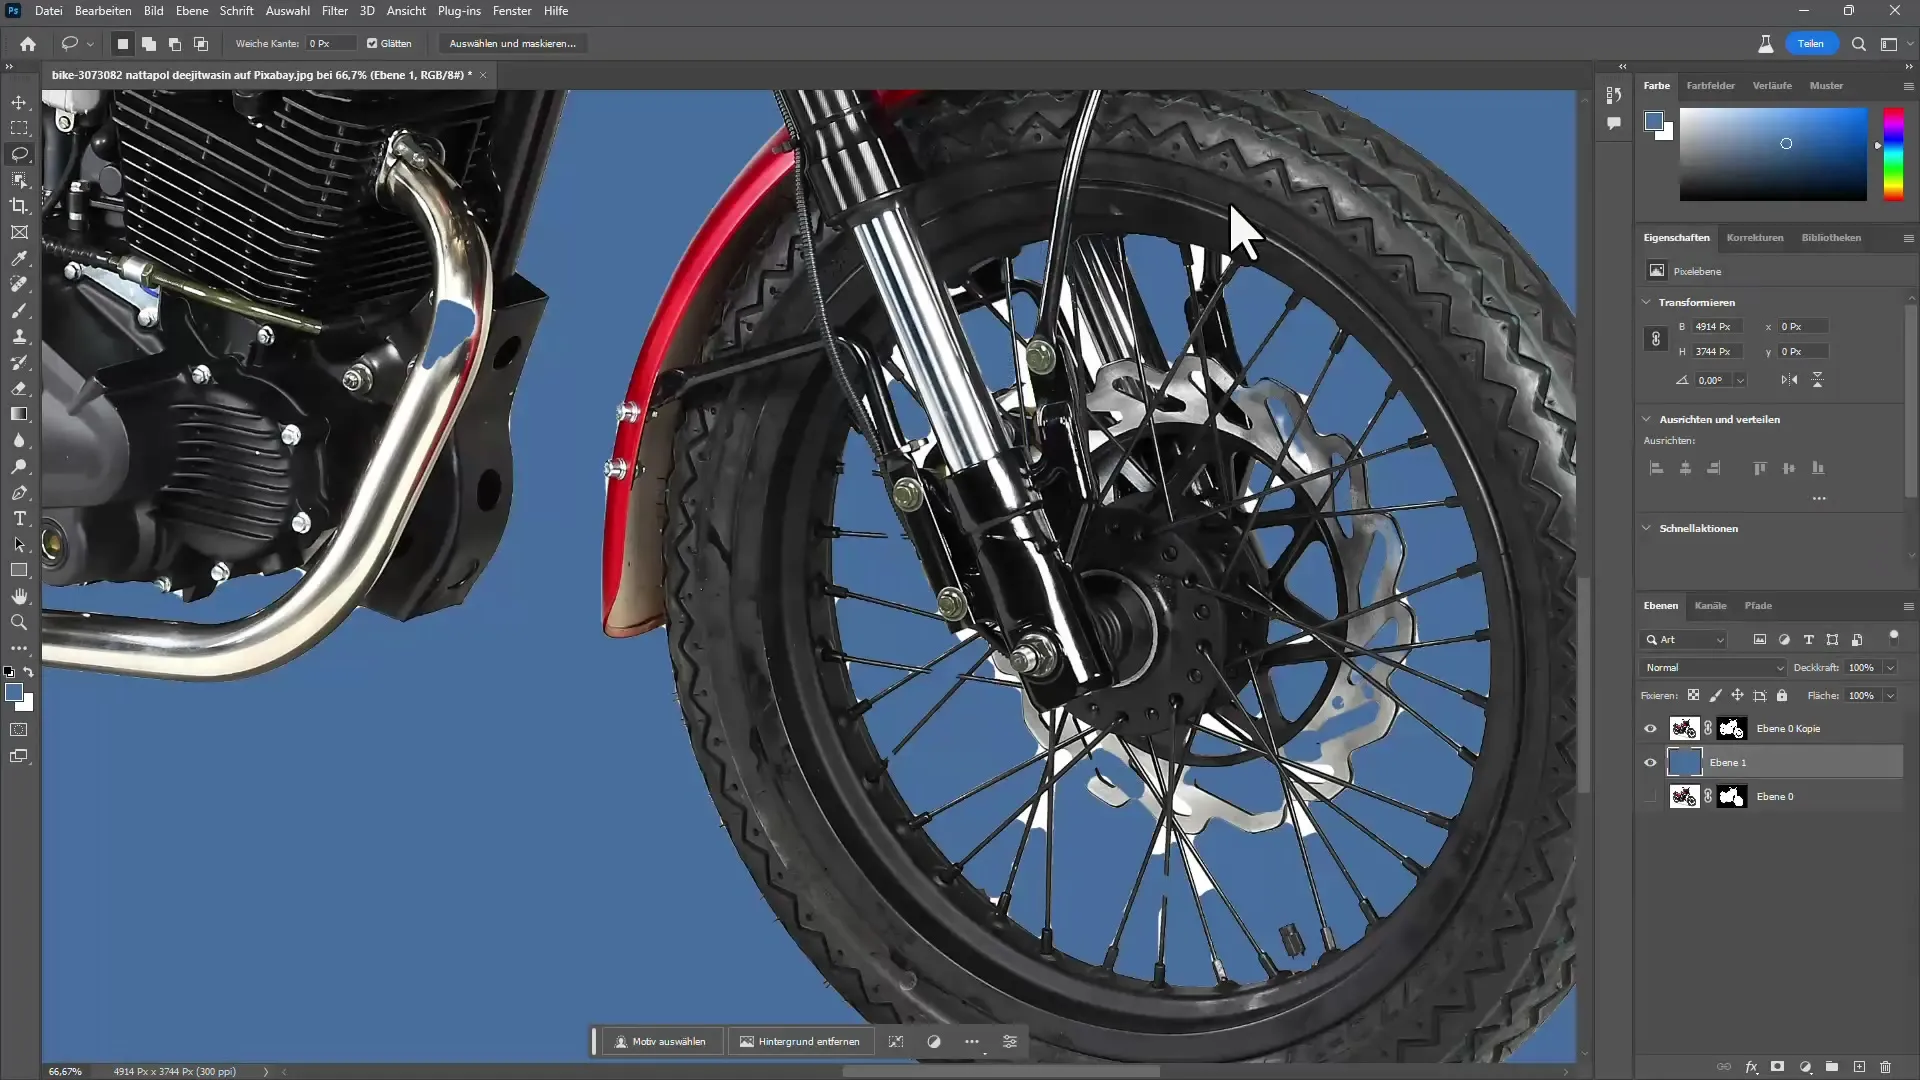Select the Brush tool

(20, 313)
